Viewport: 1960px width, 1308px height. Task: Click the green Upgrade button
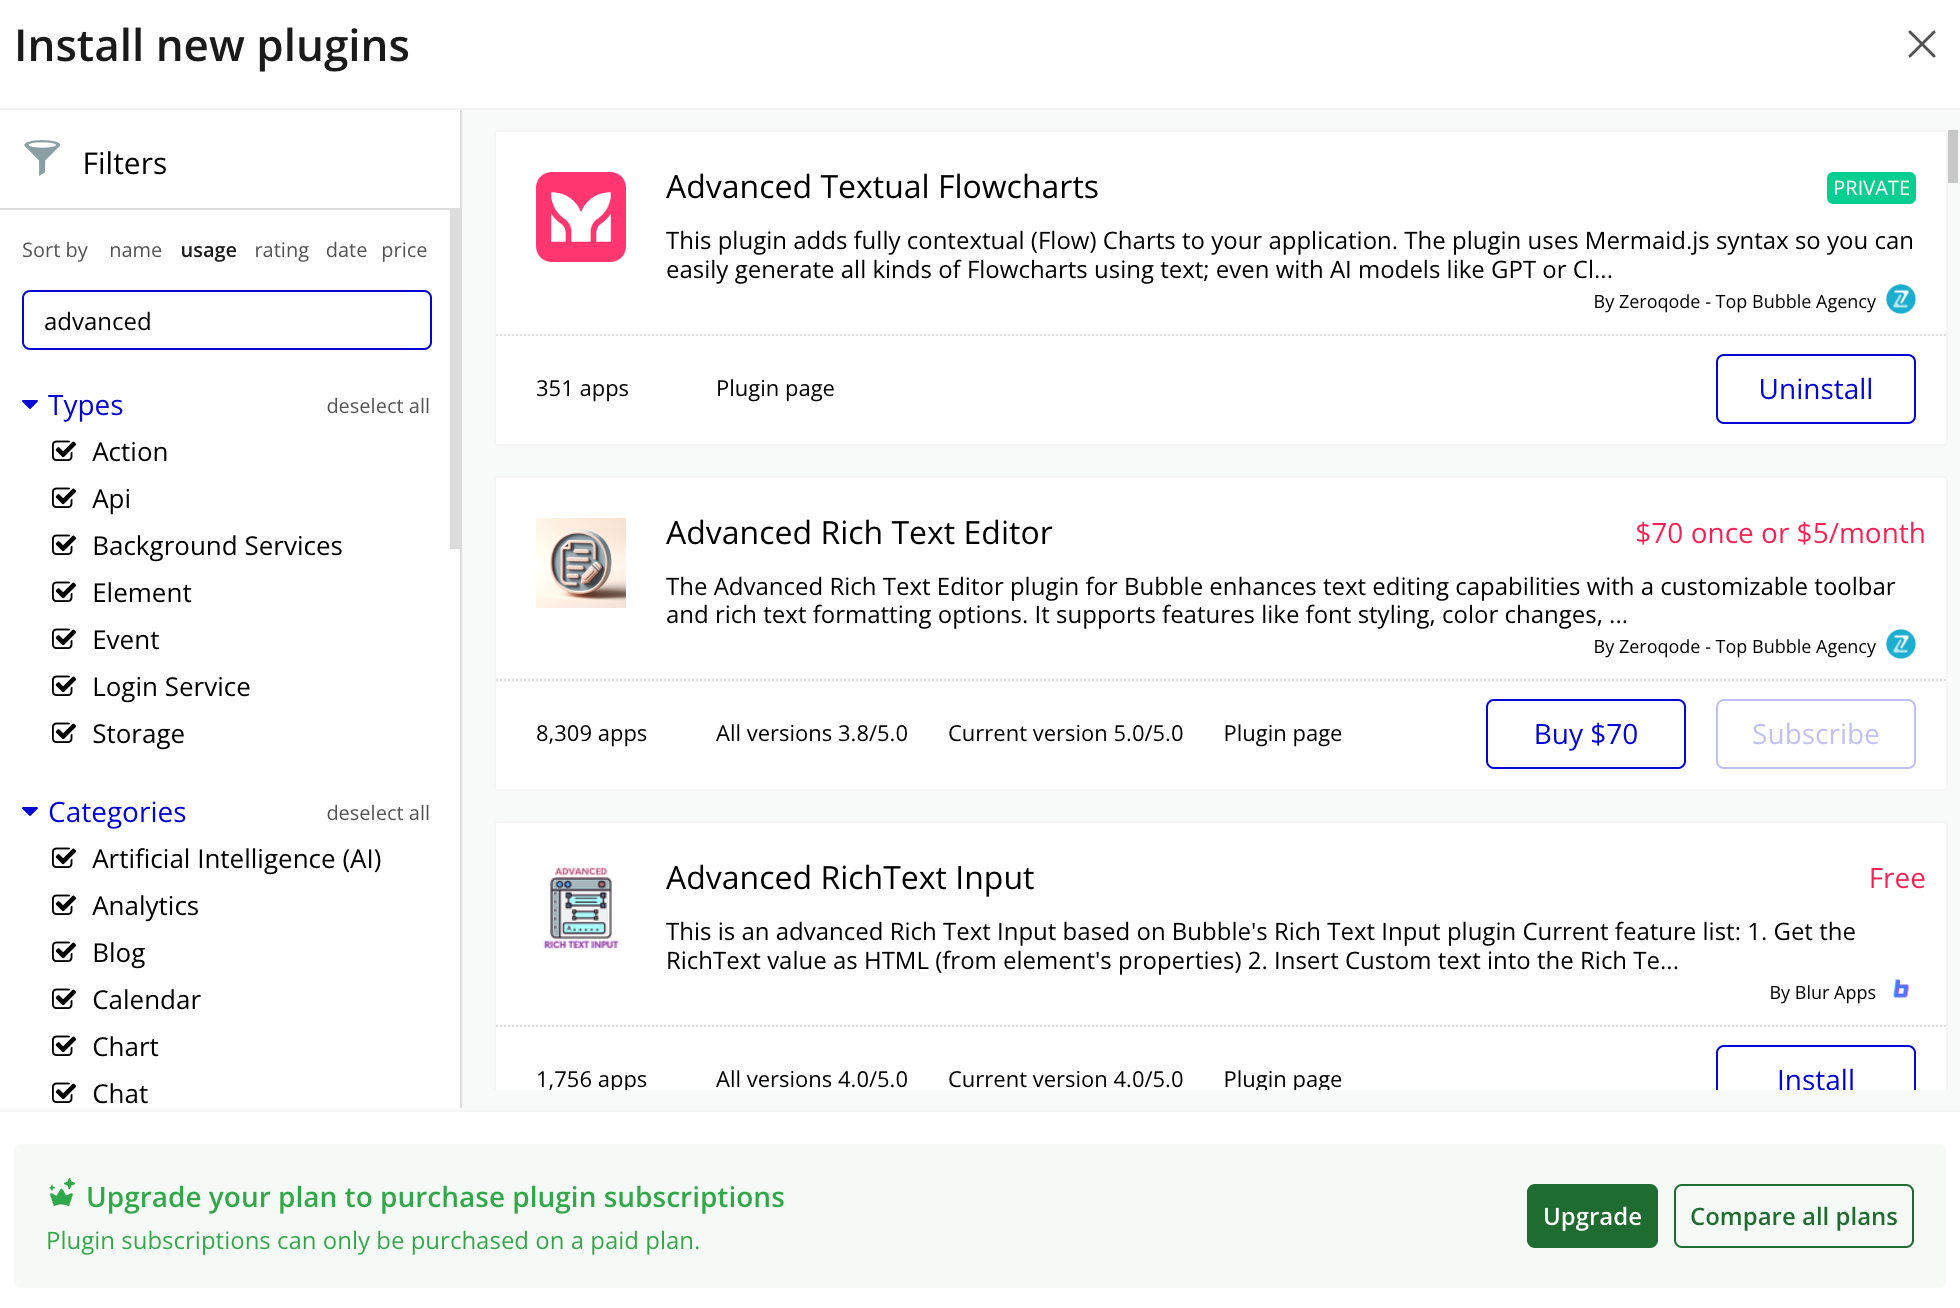[x=1592, y=1216]
